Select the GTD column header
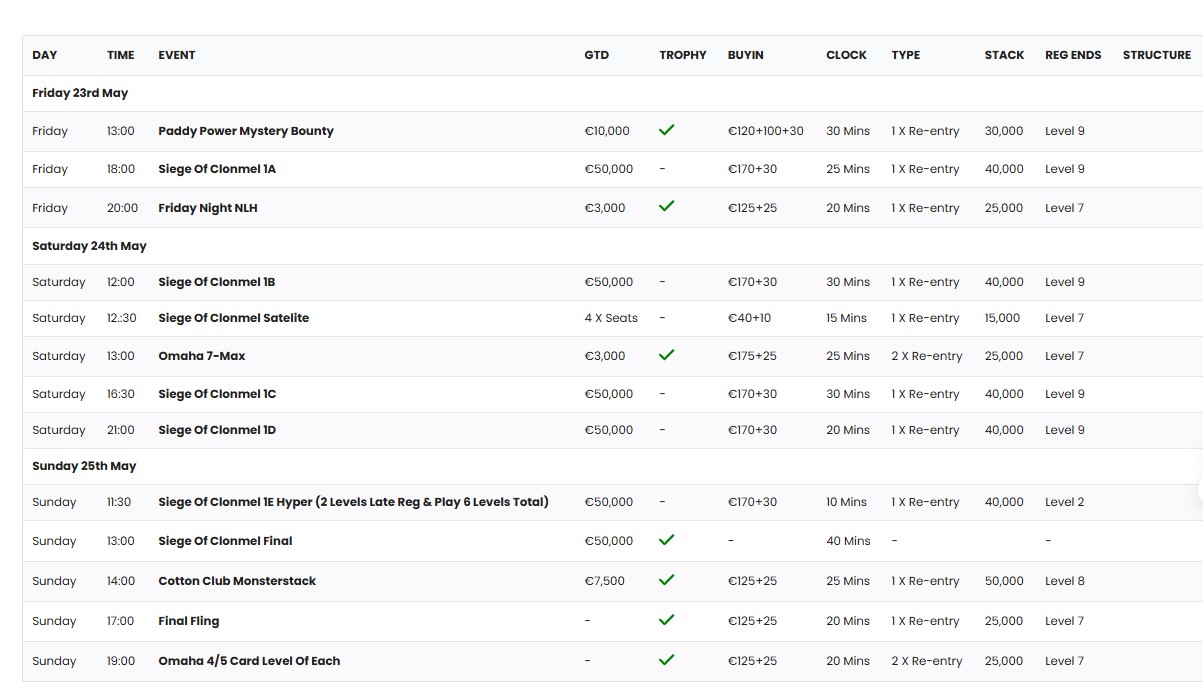This screenshot has width=1203, height=690. (596, 55)
